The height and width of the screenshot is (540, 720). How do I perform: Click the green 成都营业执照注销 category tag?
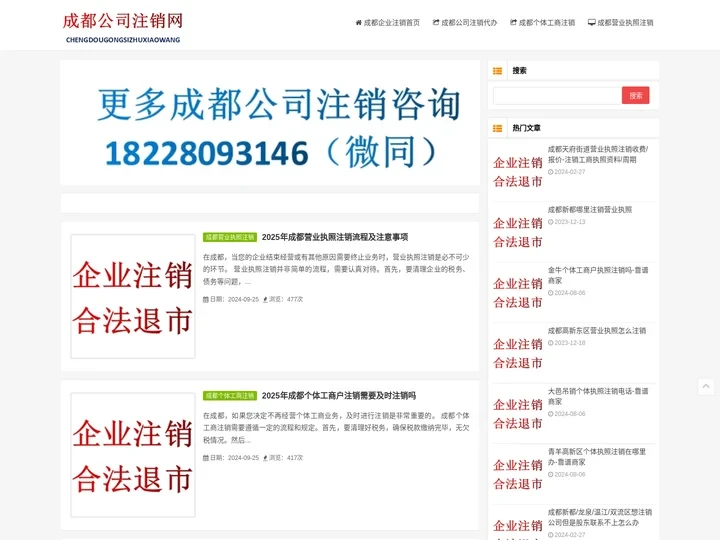click(x=230, y=237)
